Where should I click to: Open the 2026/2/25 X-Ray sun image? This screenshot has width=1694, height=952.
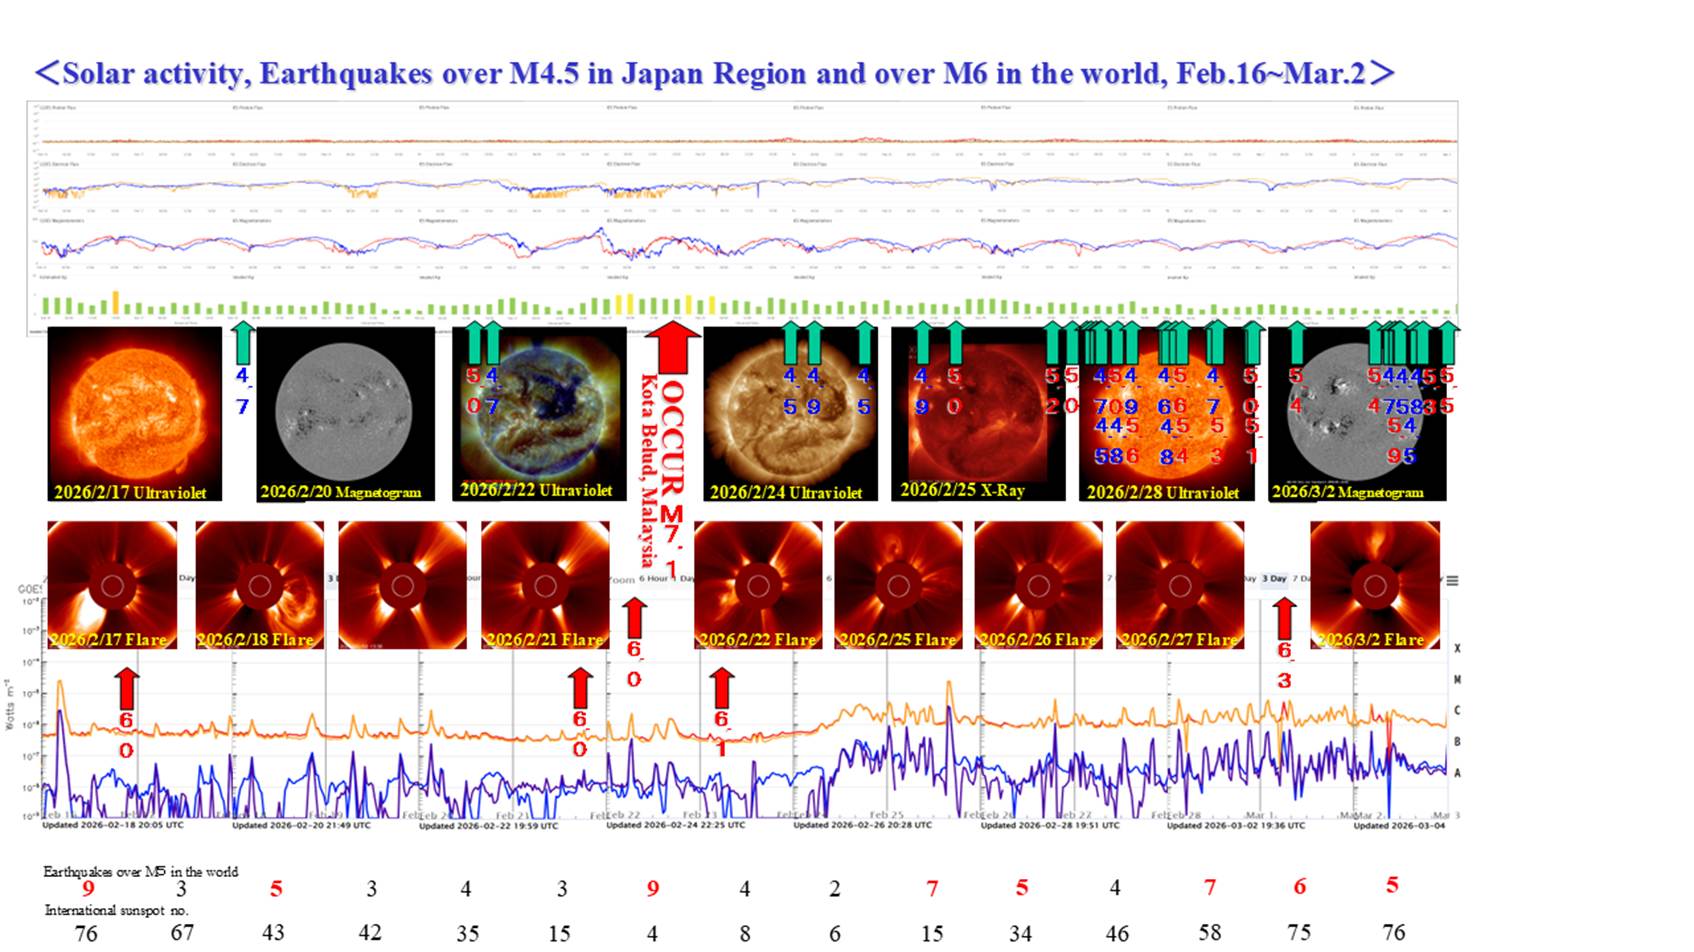point(977,414)
